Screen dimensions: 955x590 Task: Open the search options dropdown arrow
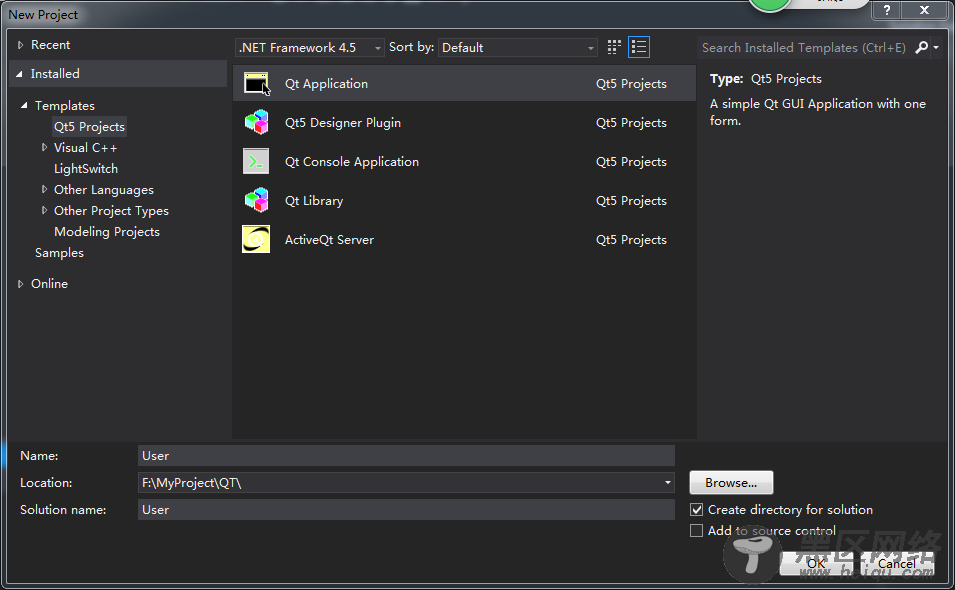(x=936, y=47)
